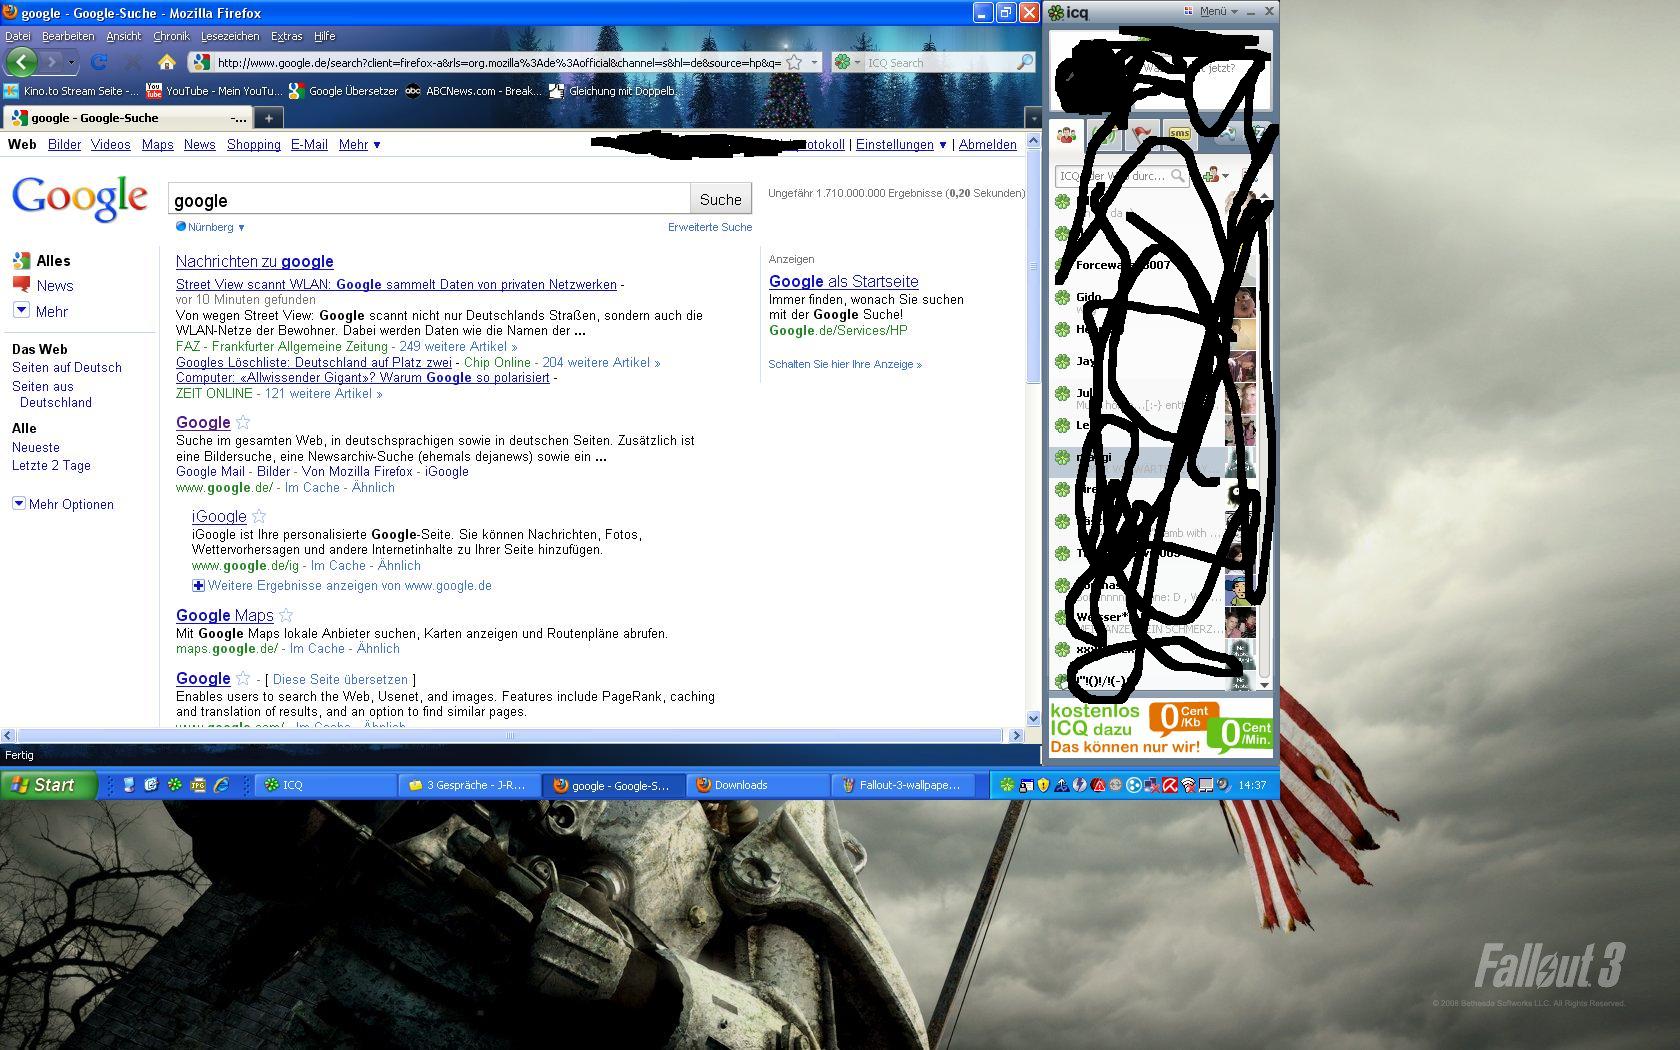Expand the Mehr dropdown in Google's top bar
The height and width of the screenshot is (1050, 1680).
pyautogui.click(x=359, y=145)
